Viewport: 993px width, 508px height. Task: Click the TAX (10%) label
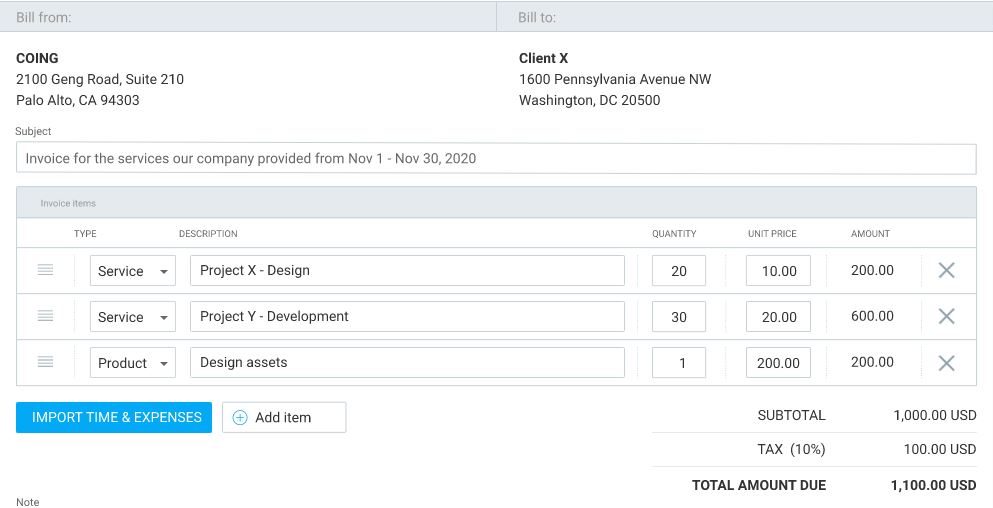pyautogui.click(x=792, y=450)
